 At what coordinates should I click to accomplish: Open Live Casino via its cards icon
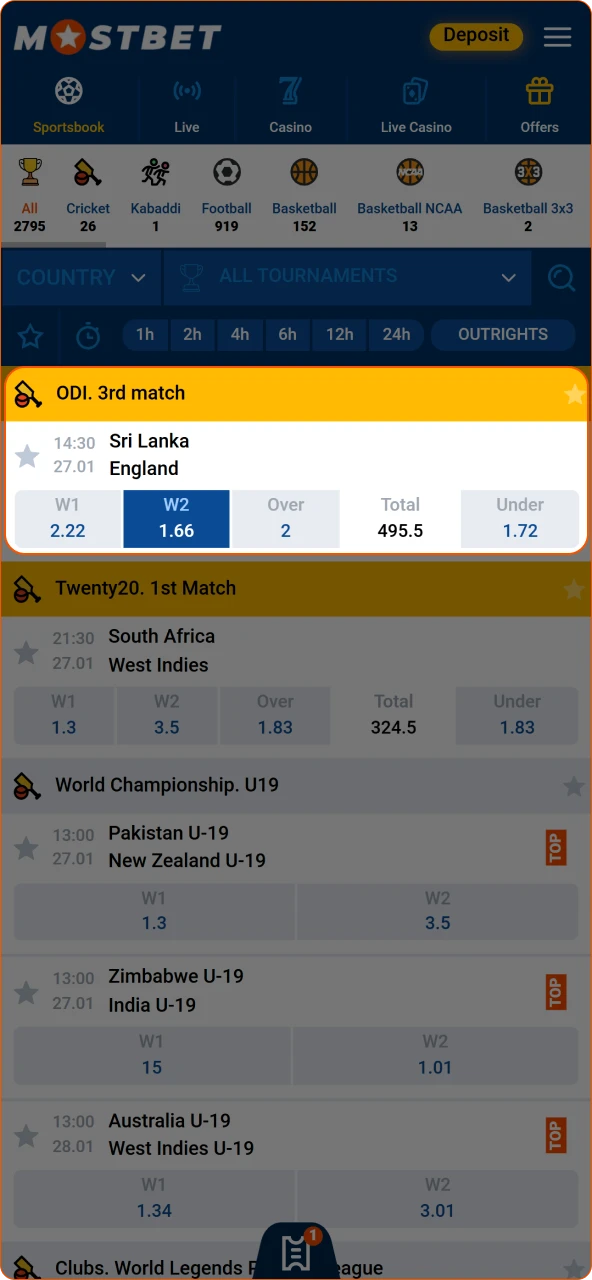(x=416, y=91)
